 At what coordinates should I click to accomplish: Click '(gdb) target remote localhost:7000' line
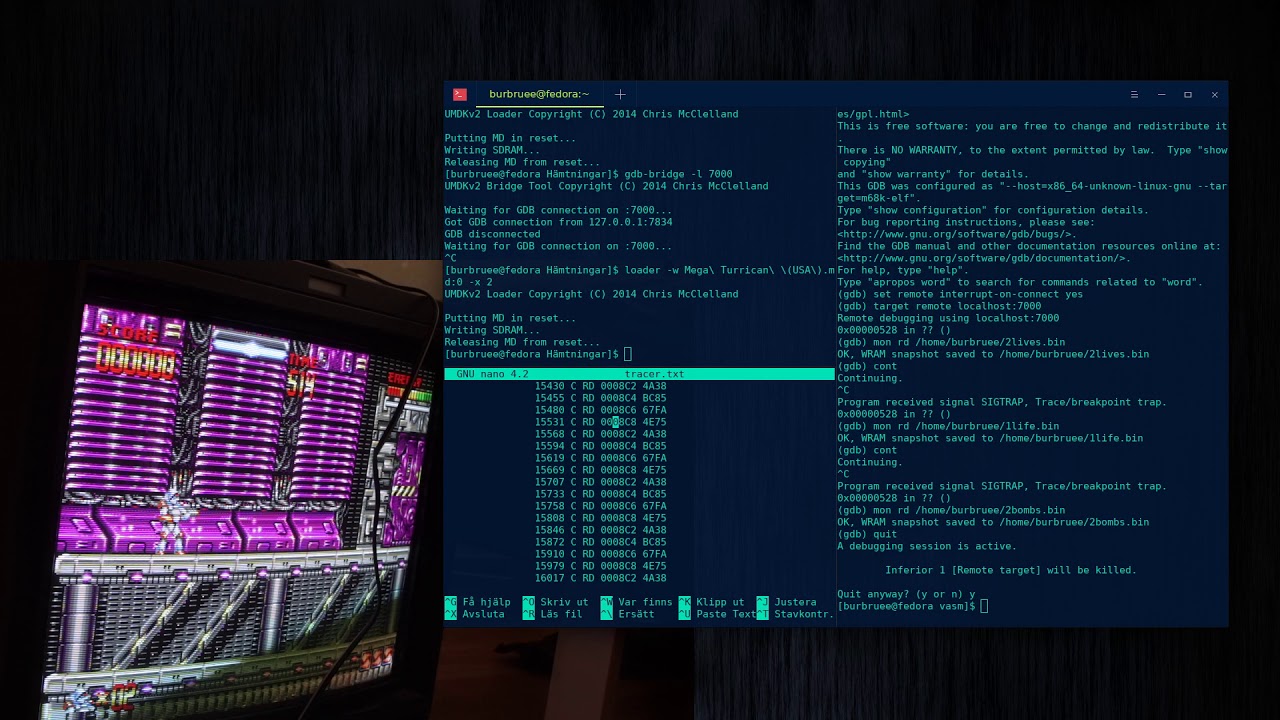pos(939,306)
